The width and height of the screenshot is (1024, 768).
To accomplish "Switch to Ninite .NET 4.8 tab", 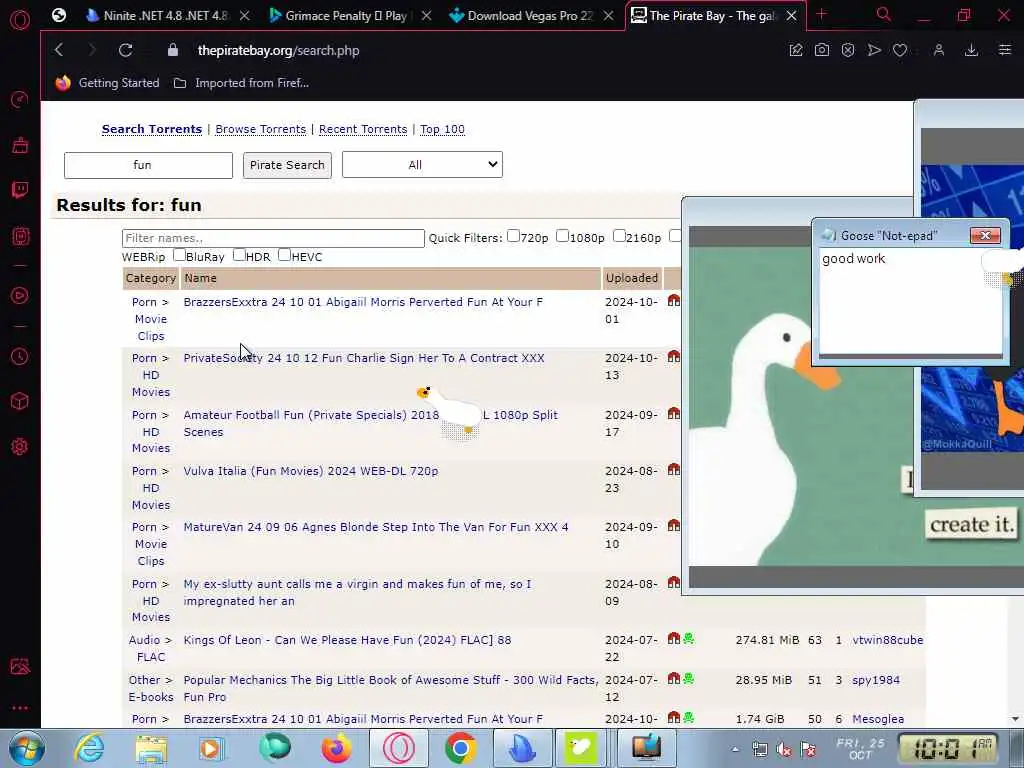I will coord(165,16).
